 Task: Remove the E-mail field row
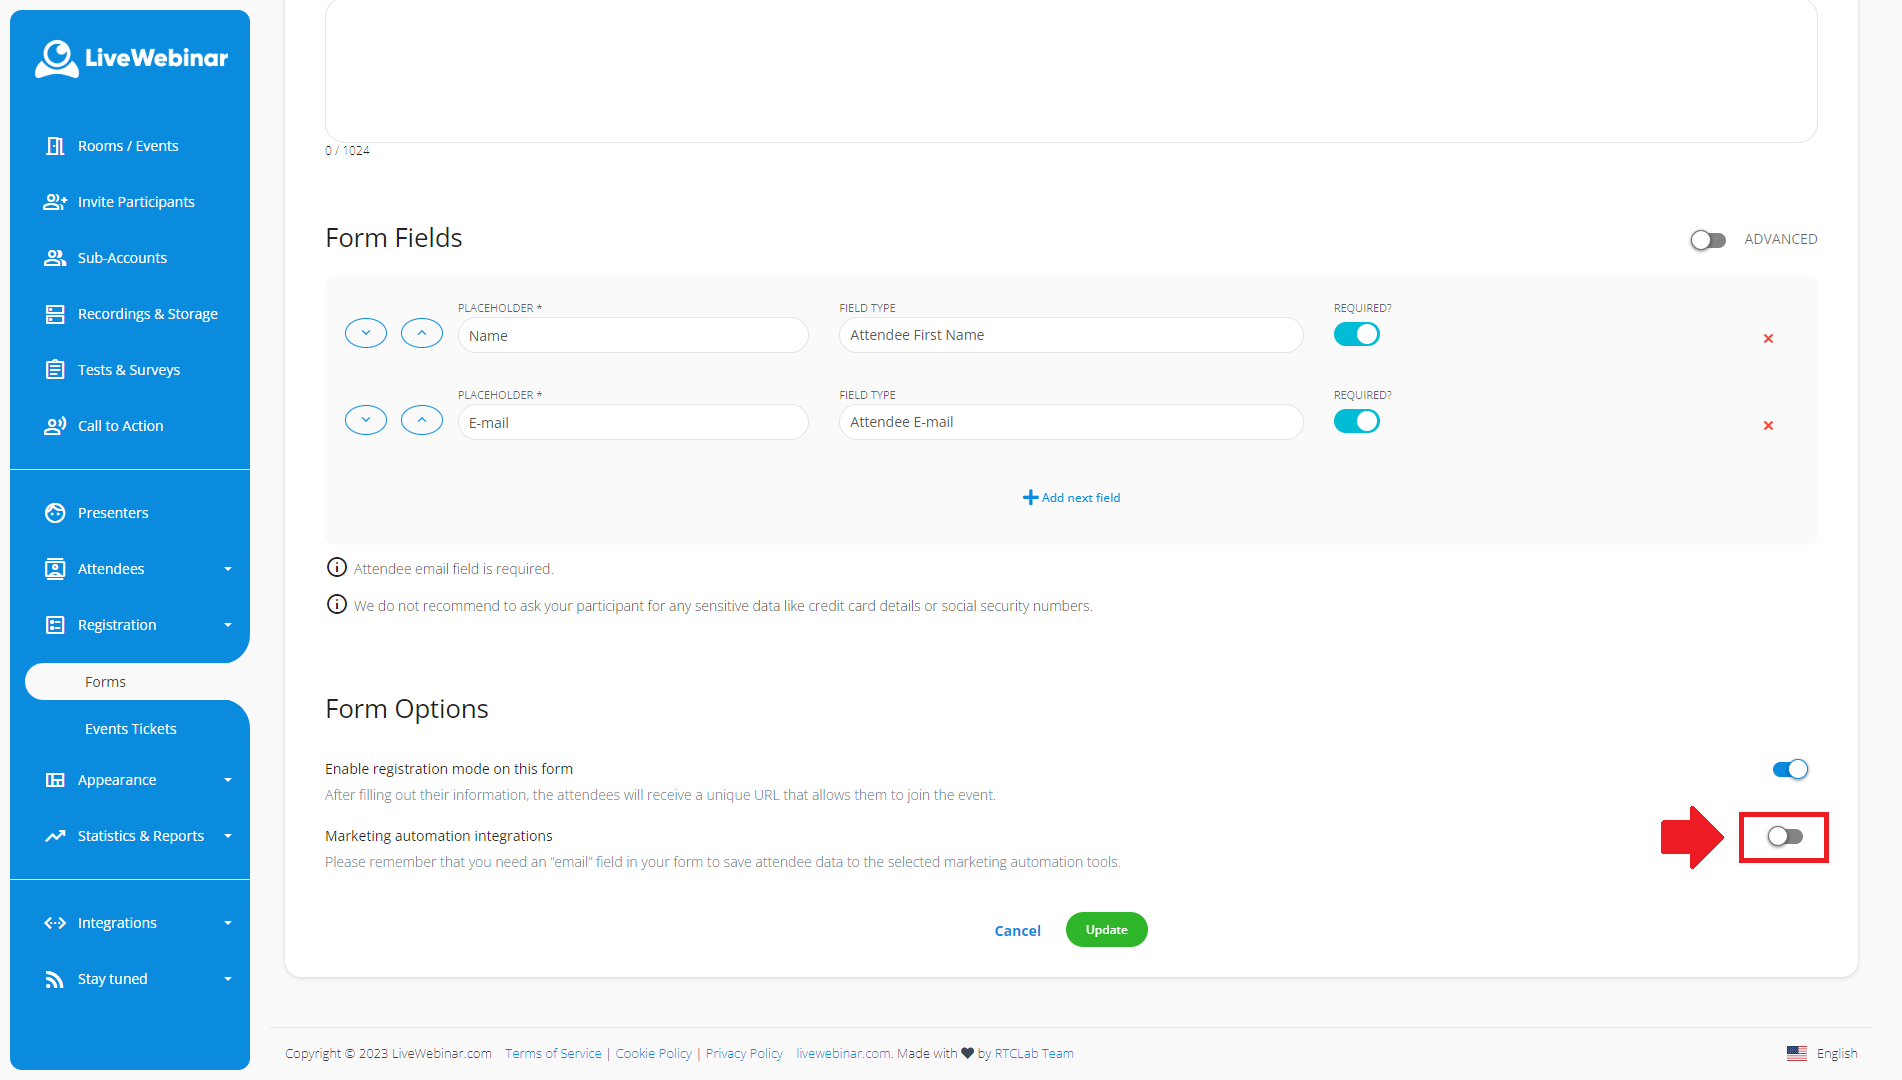pyautogui.click(x=1768, y=426)
